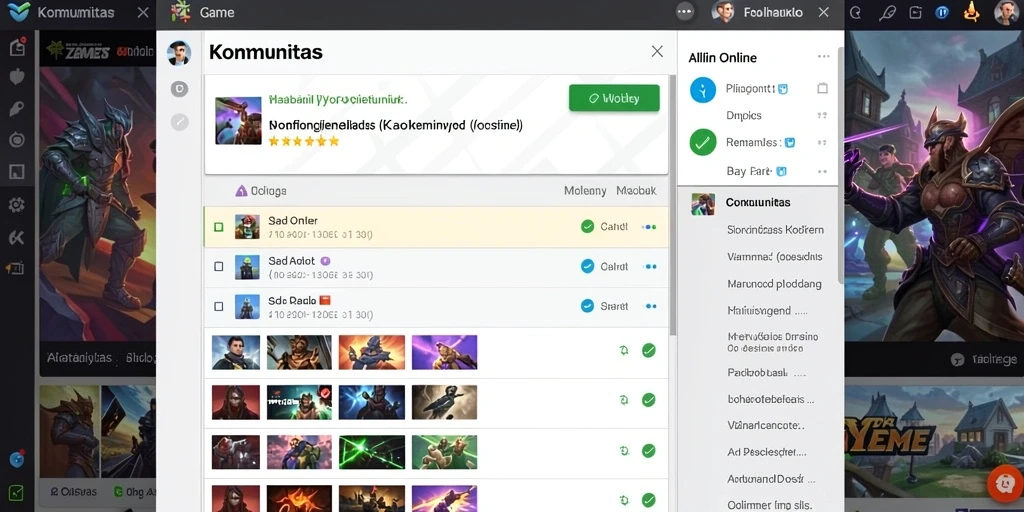The image size is (1024, 512).
Task: Close the Konmunitas panel
Action: coord(657,52)
